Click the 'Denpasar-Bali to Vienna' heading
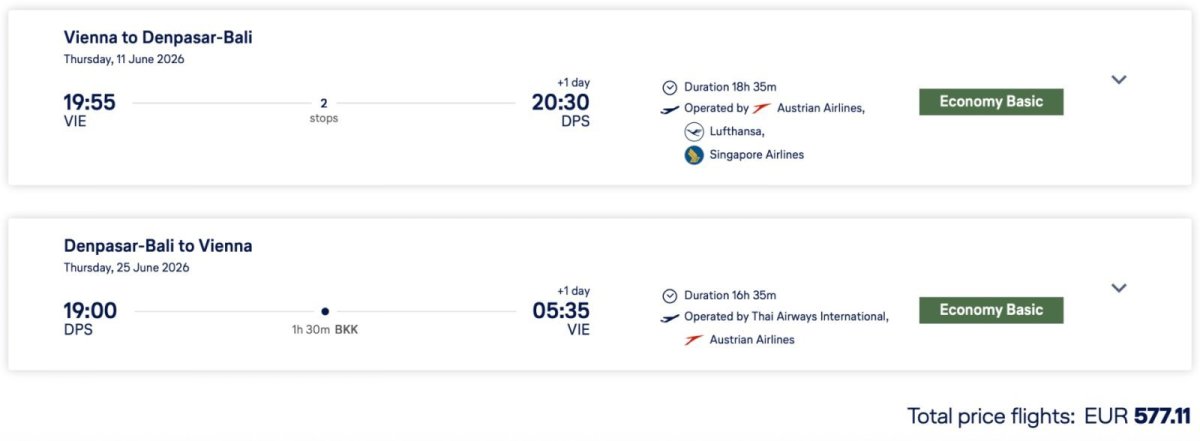The image size is (1200, 441). point(158,246)
